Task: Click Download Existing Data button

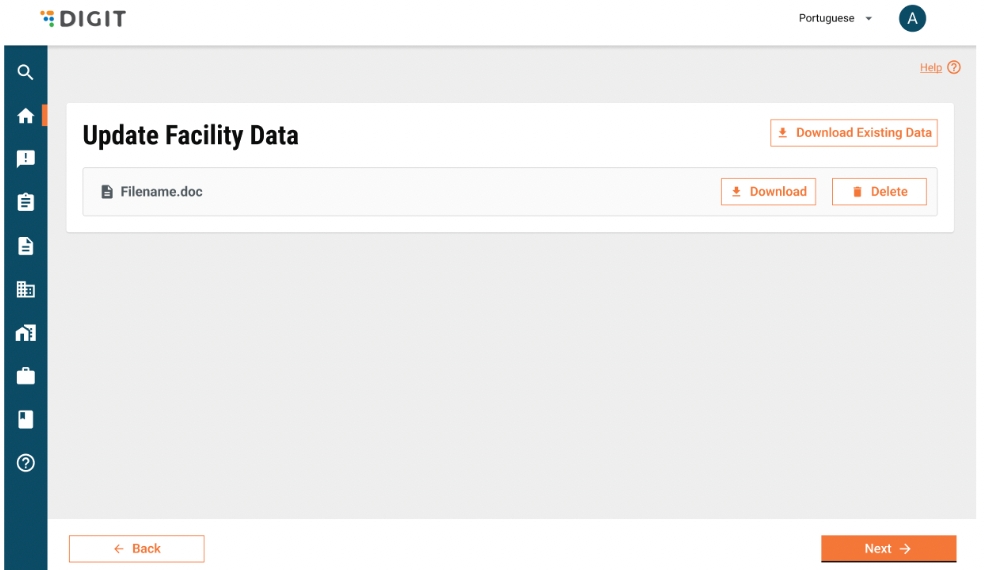Action: point(854,133)
